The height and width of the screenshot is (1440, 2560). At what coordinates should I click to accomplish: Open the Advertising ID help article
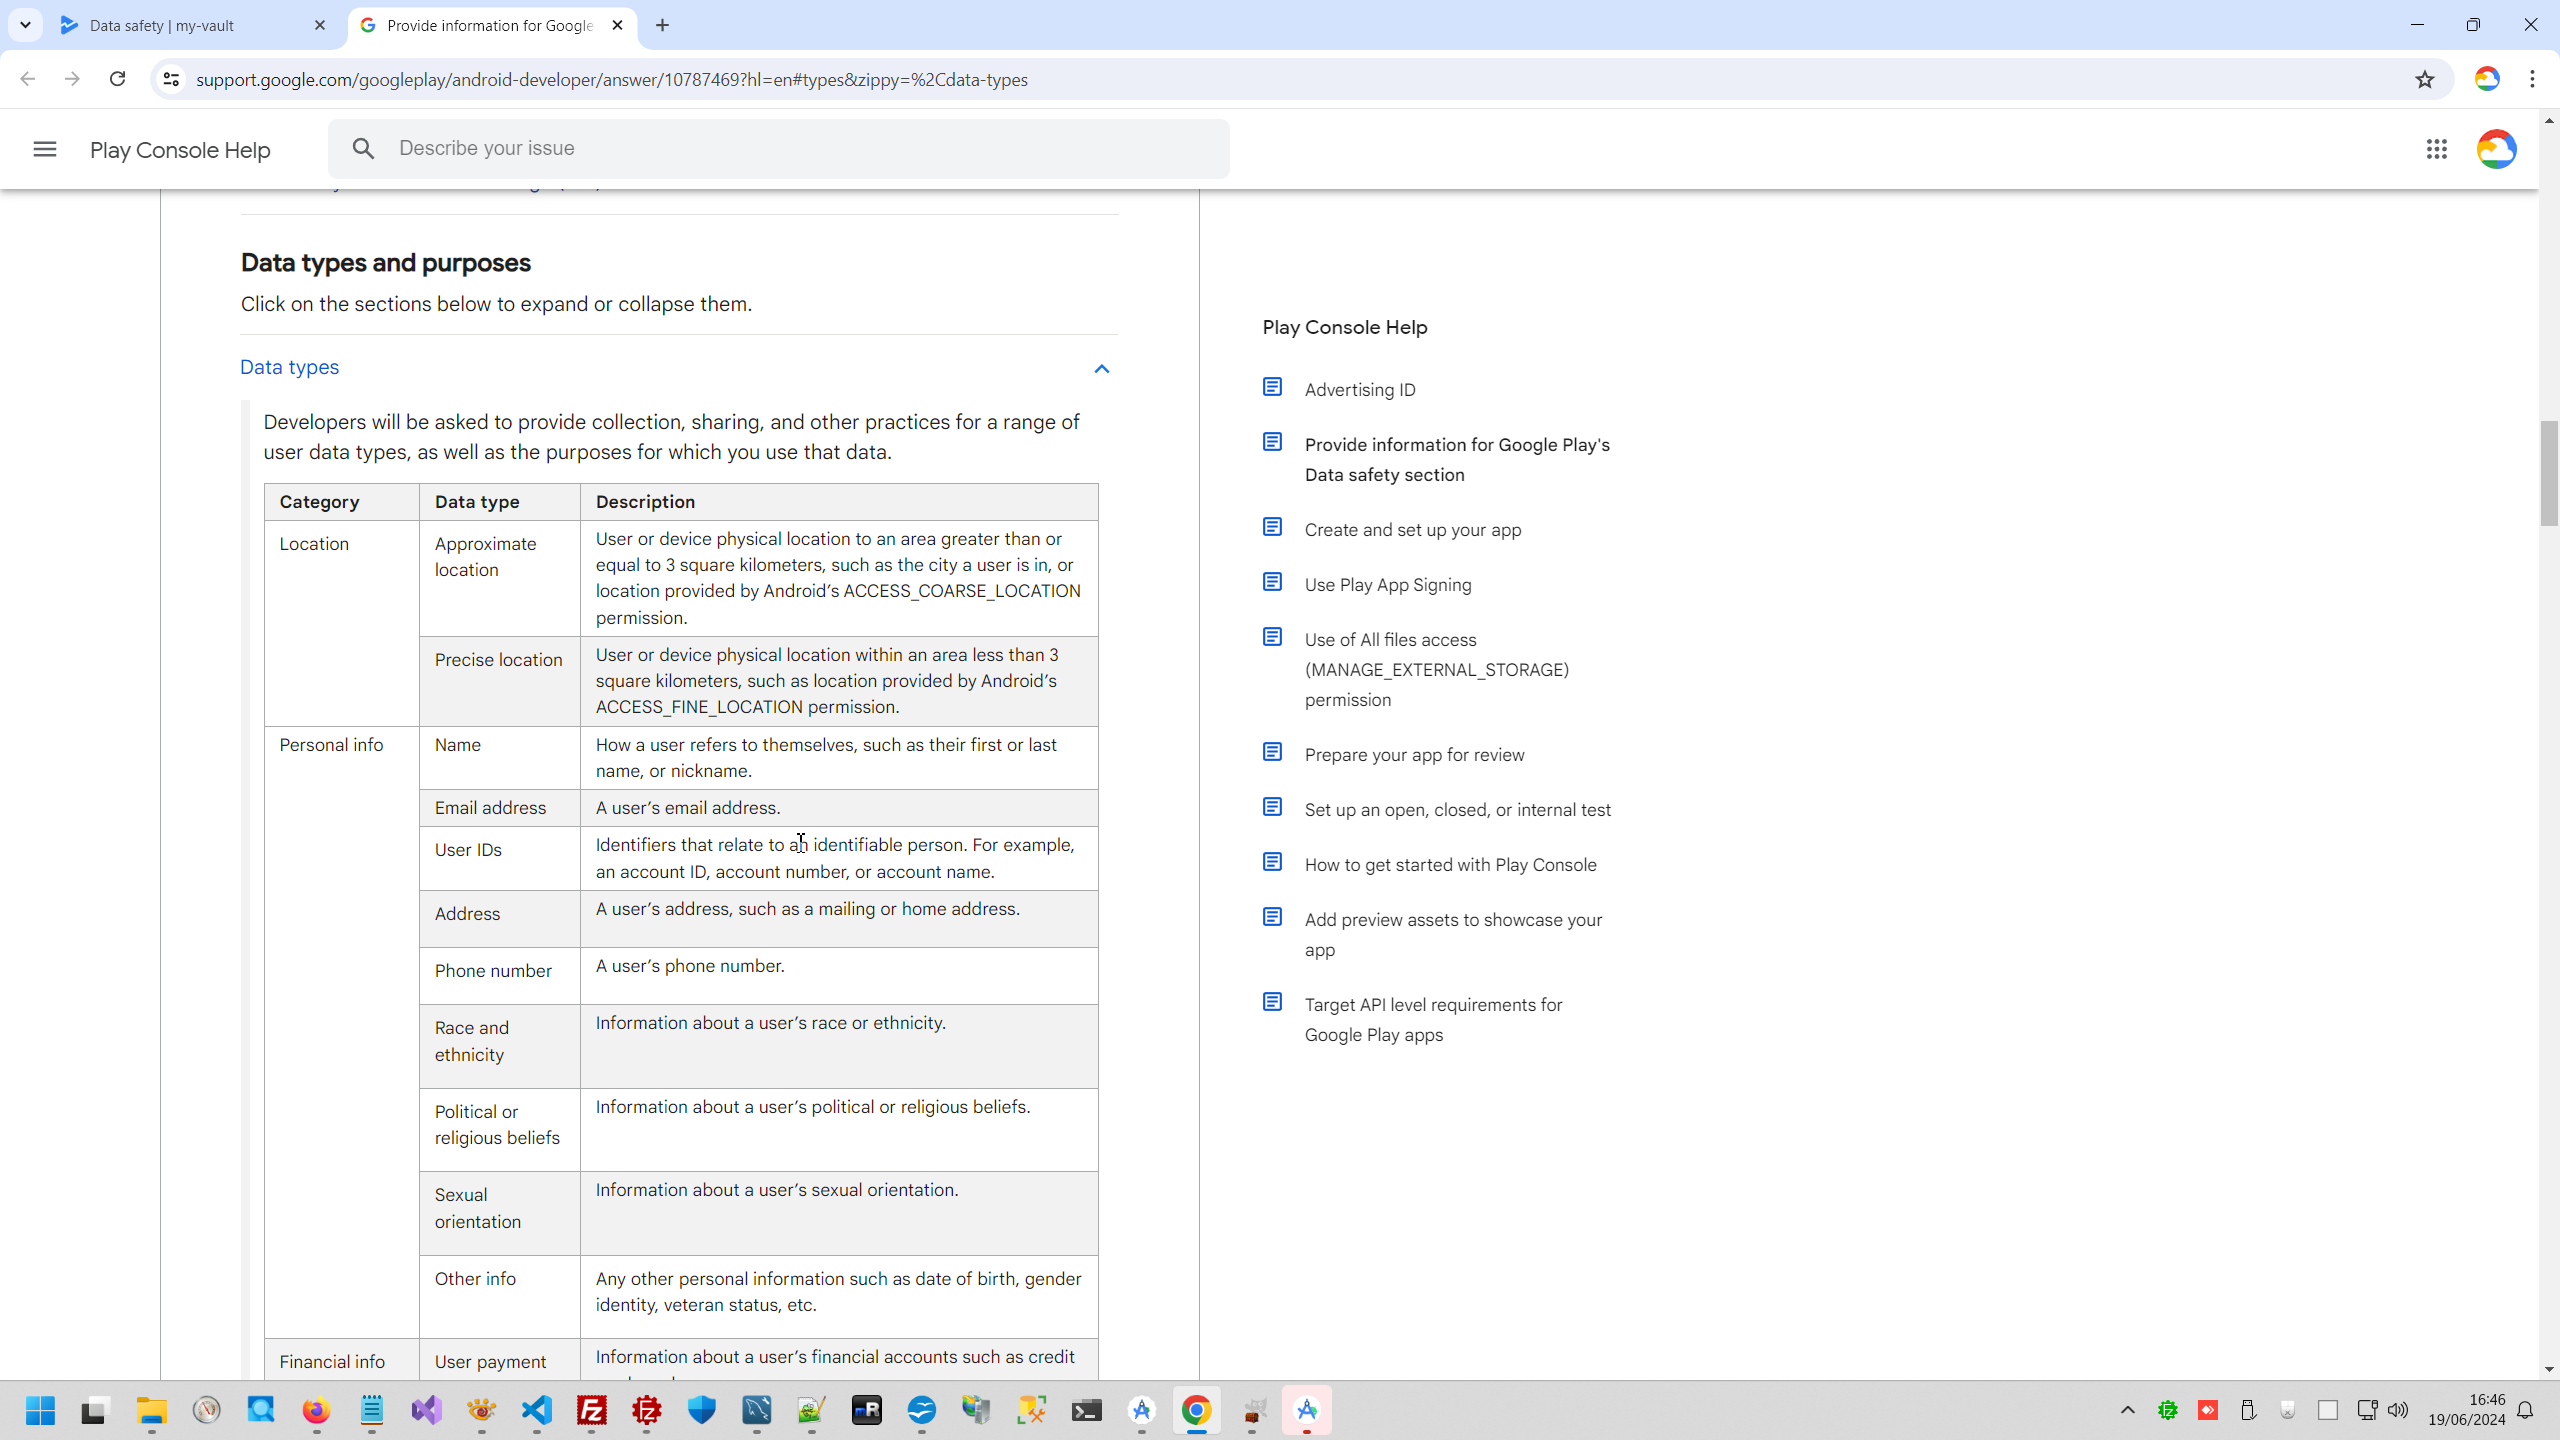tap(1359, 390)
